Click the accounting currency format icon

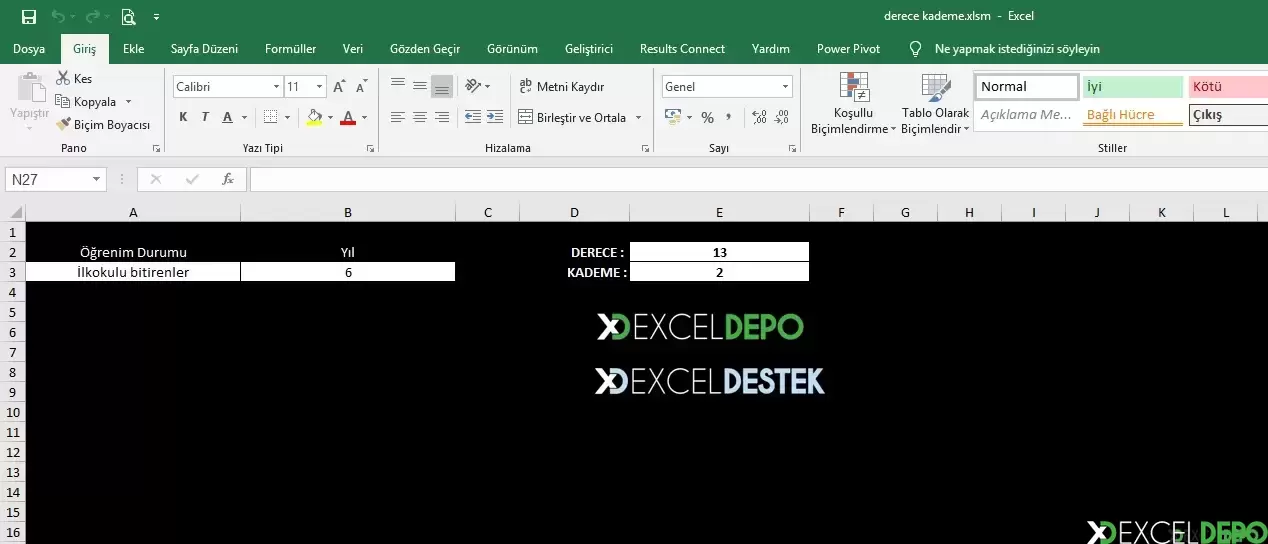point(672,117)
